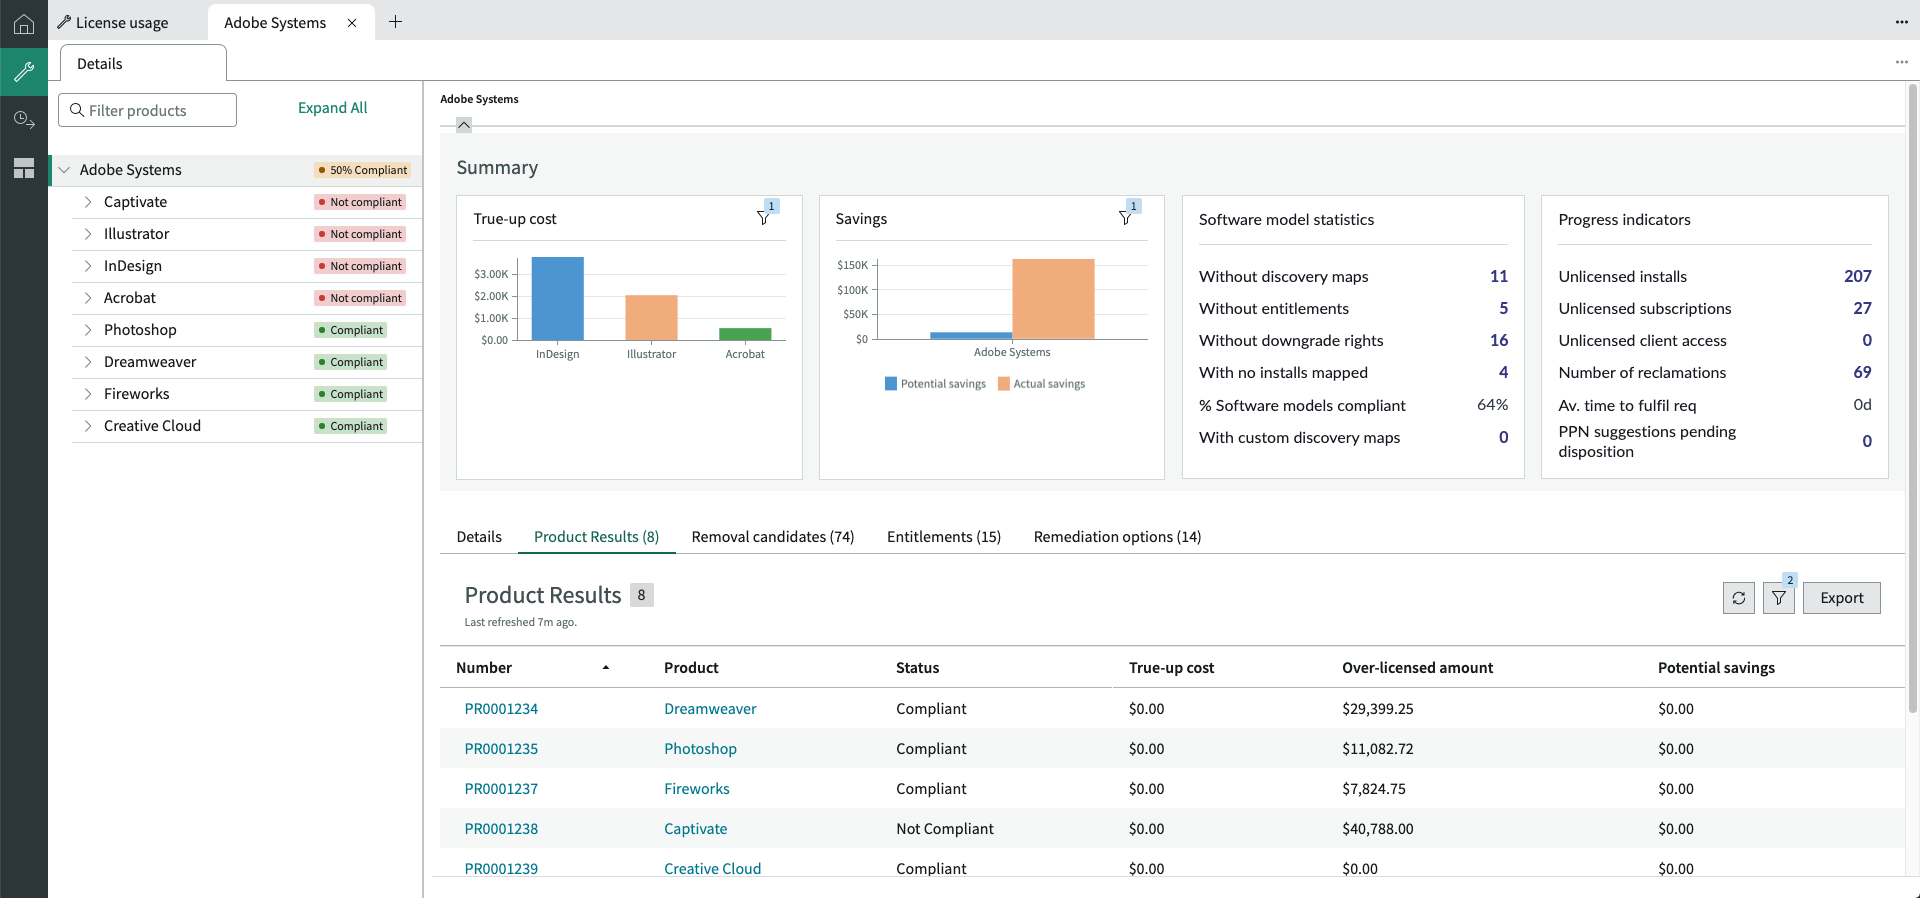Sort by the Status column header
Image resolution: width=1920 pixels, height=898 pixels.
click(918, 668)
